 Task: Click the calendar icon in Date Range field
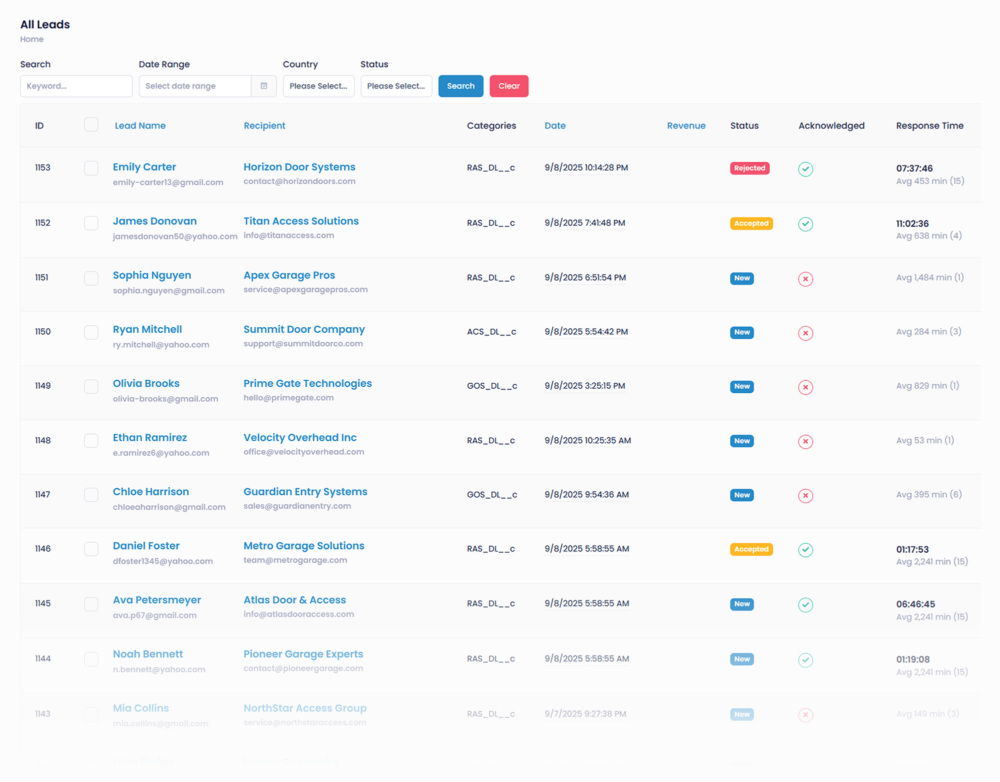pyautogui.click(x=264, y=86)
